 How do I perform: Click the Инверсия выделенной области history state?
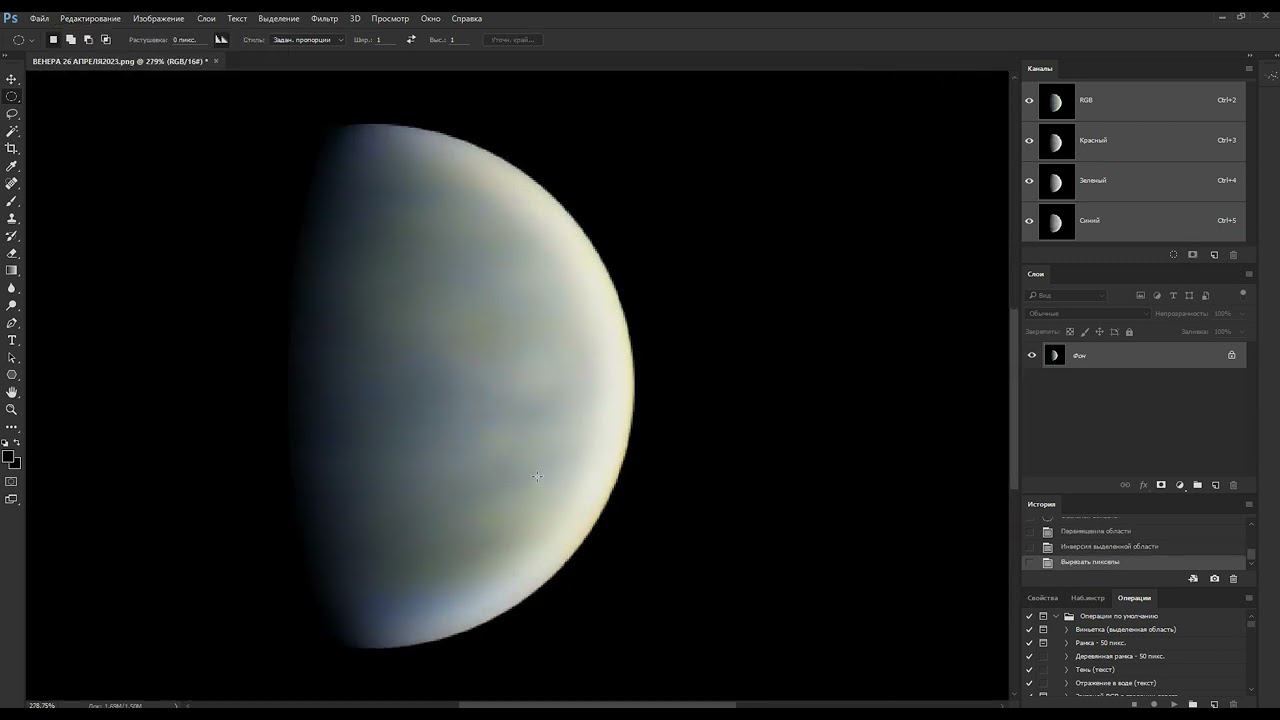[1109, 547]
